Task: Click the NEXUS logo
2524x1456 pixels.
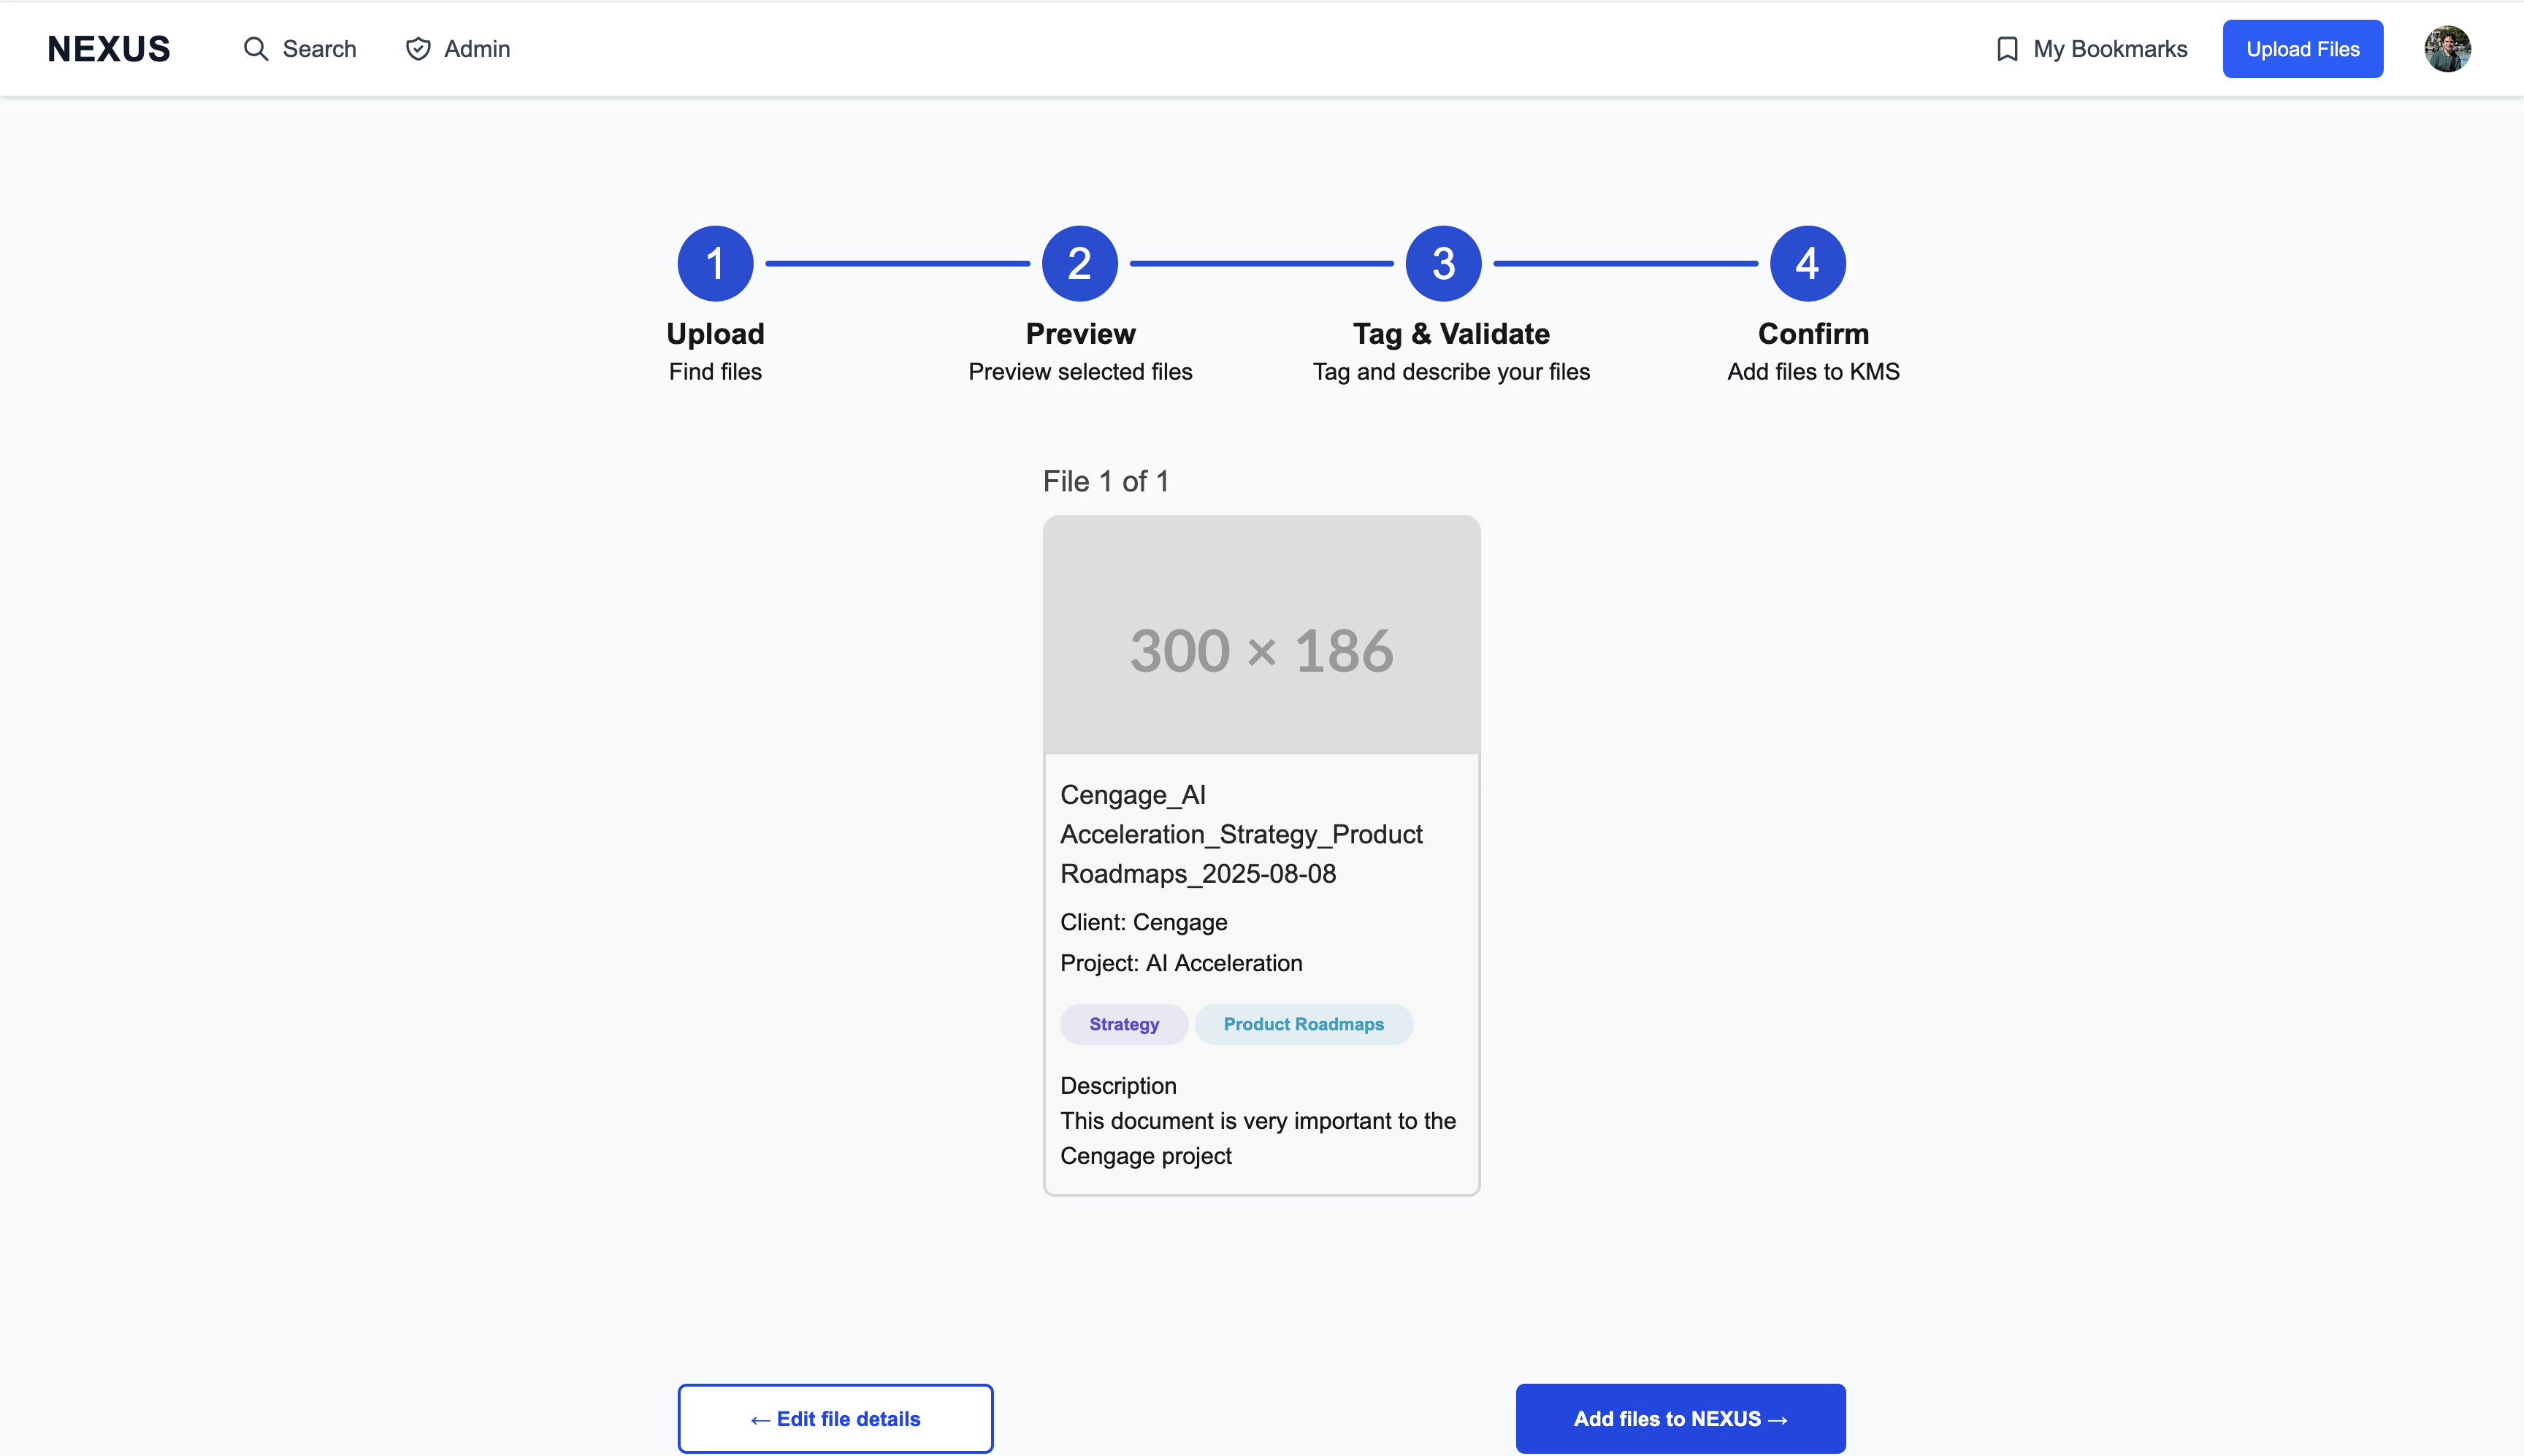Action: point(109,49)
